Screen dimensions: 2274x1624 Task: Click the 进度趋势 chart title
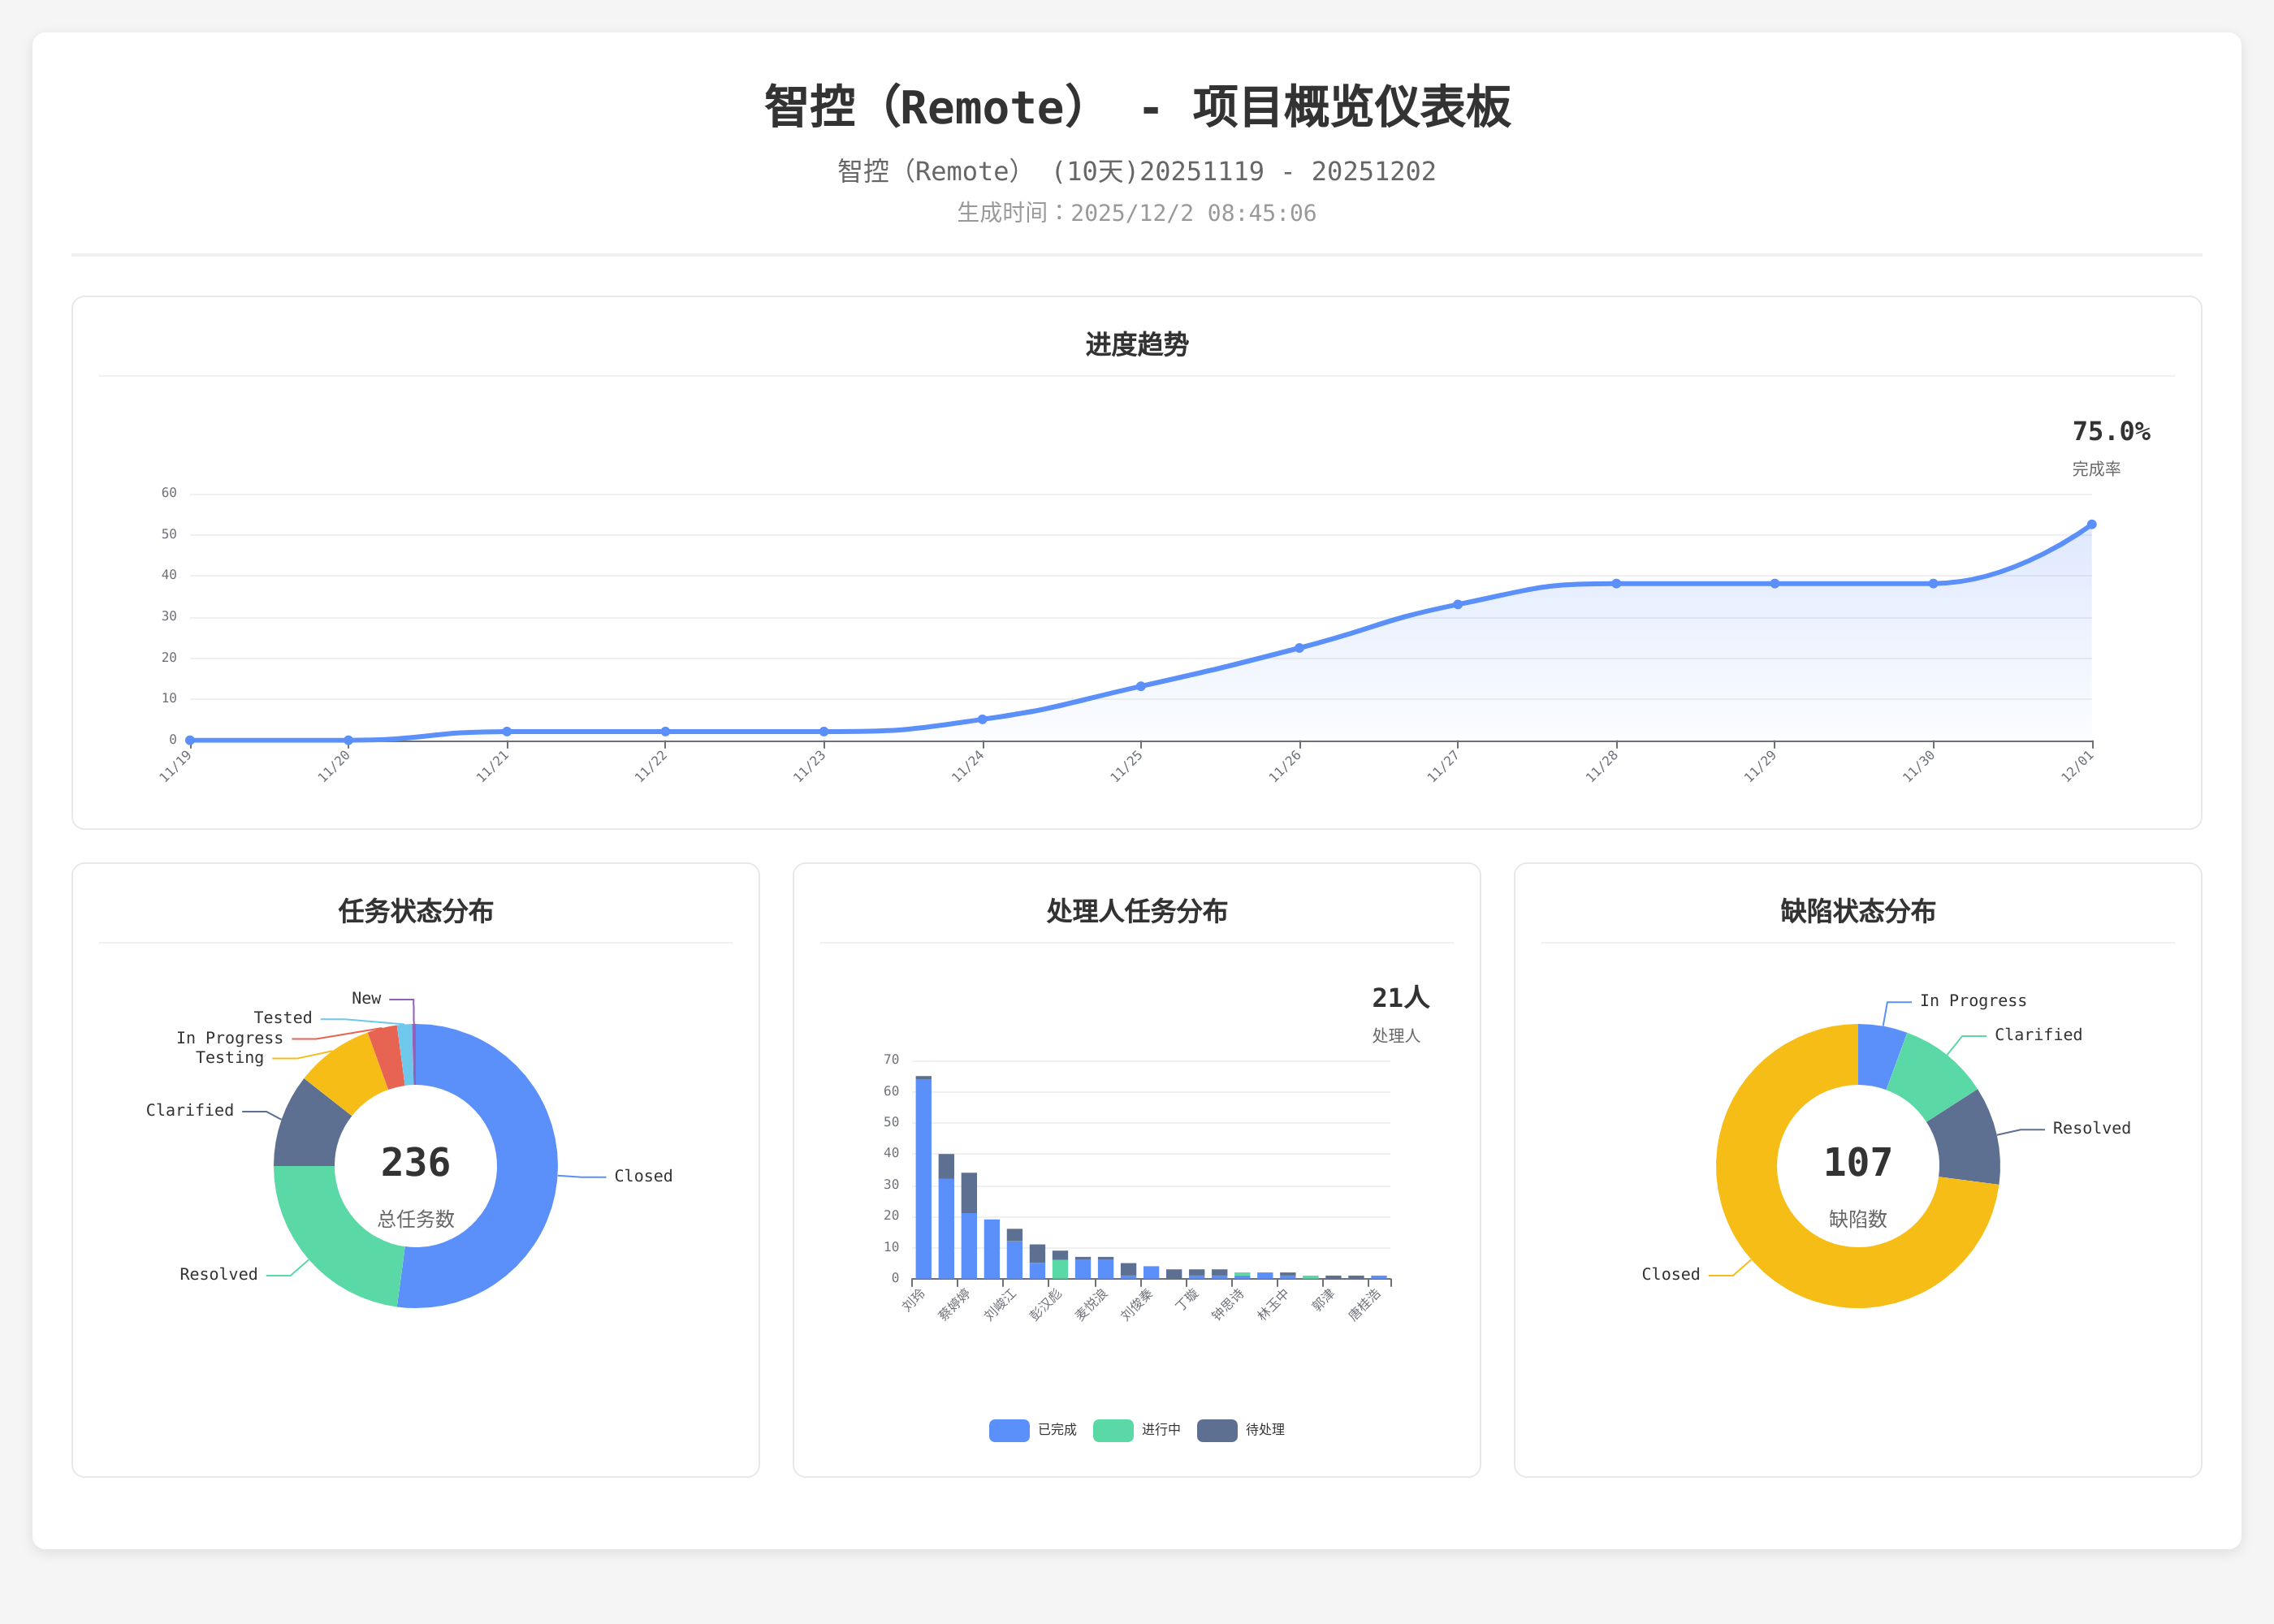tap(1136, 345)
